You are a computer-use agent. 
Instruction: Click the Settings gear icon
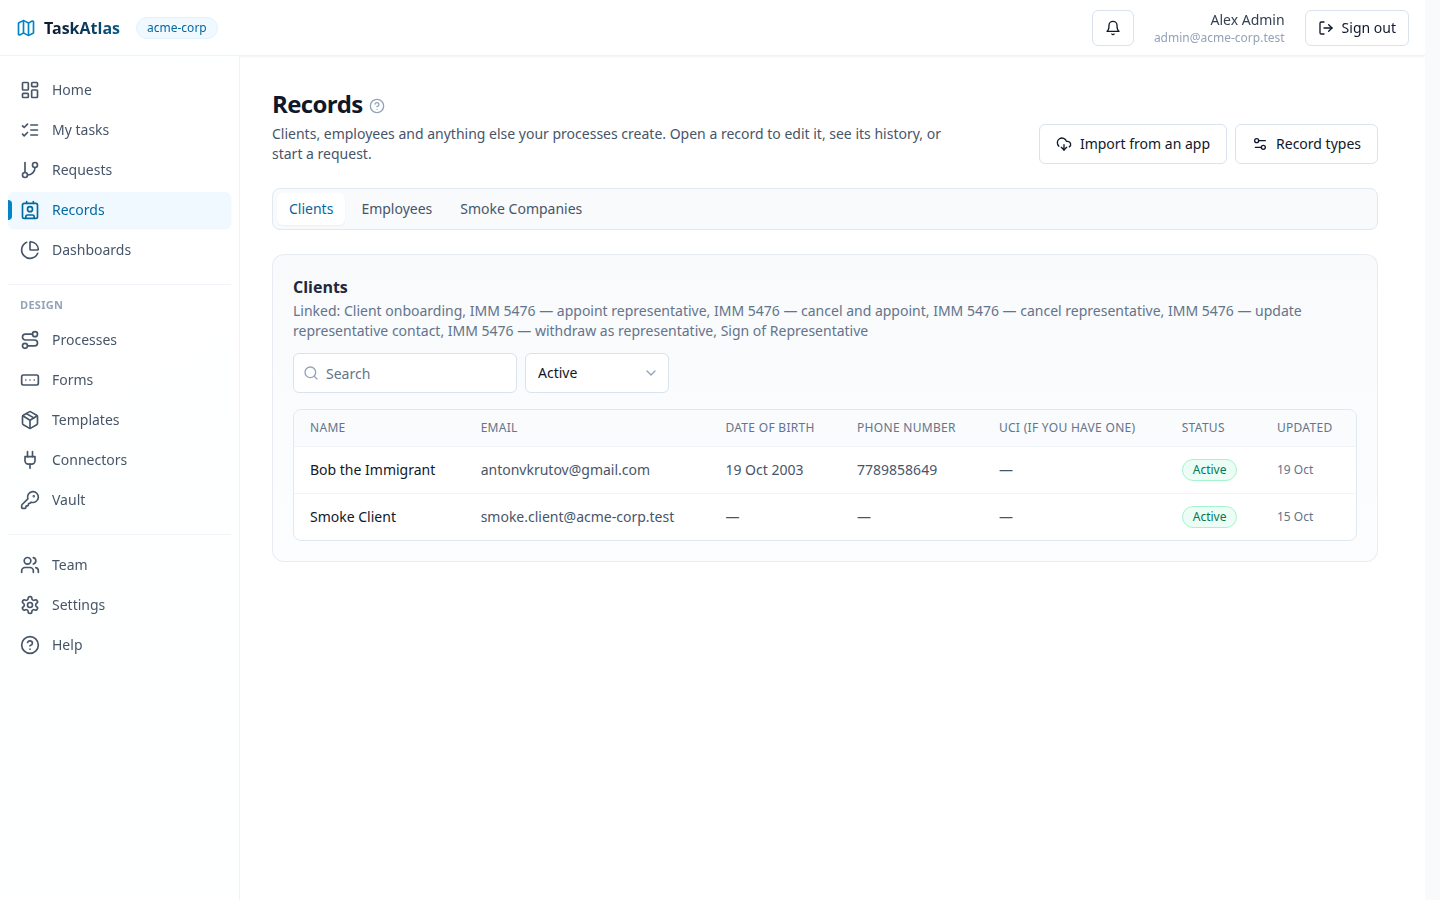[30, 605]
